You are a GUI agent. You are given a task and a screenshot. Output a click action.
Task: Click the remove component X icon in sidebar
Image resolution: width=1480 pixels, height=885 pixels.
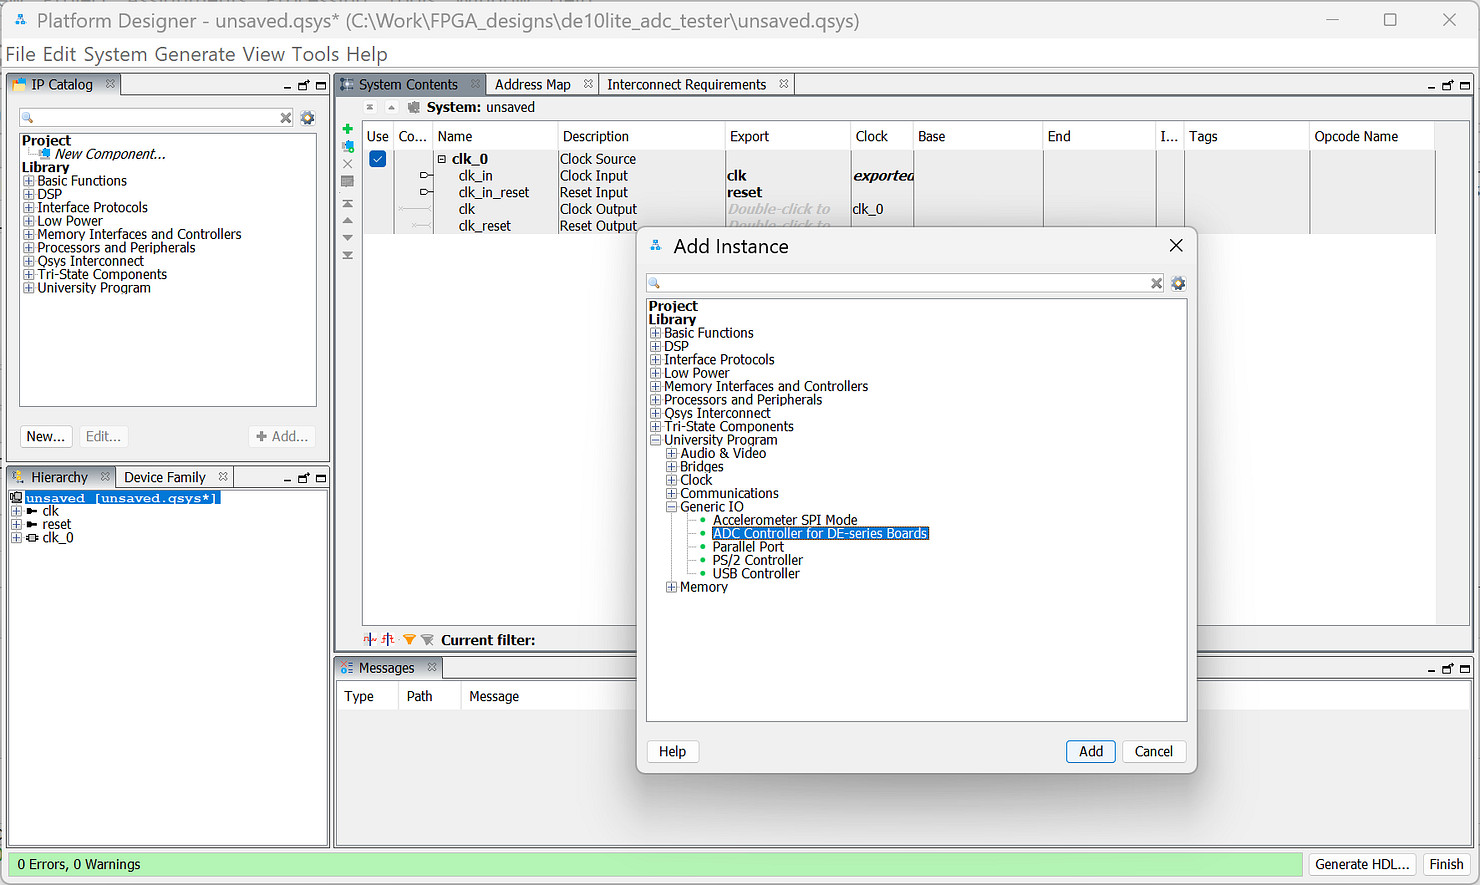tap(348, 164)
